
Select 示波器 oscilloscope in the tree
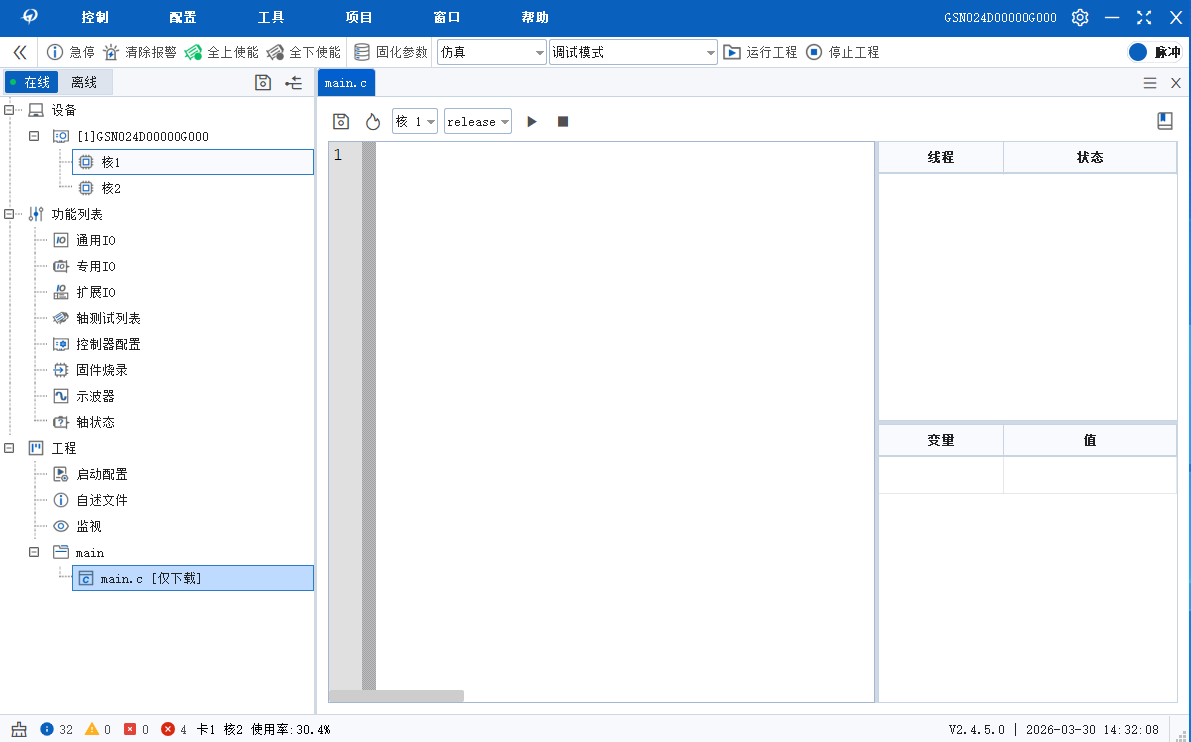tap(95, 396)
